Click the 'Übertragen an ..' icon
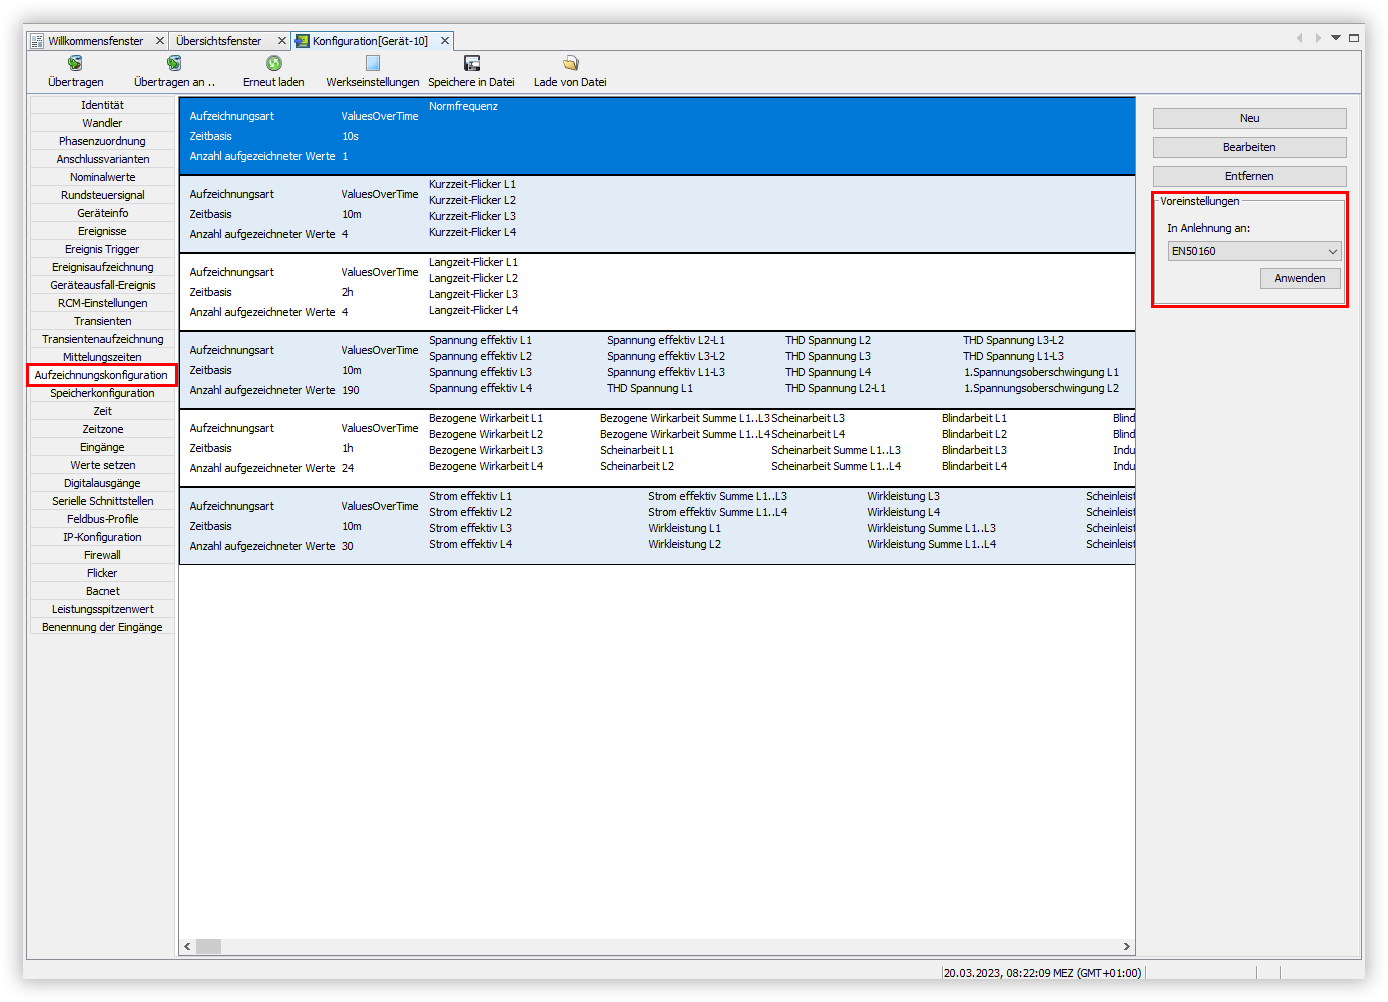 point(174,64)
